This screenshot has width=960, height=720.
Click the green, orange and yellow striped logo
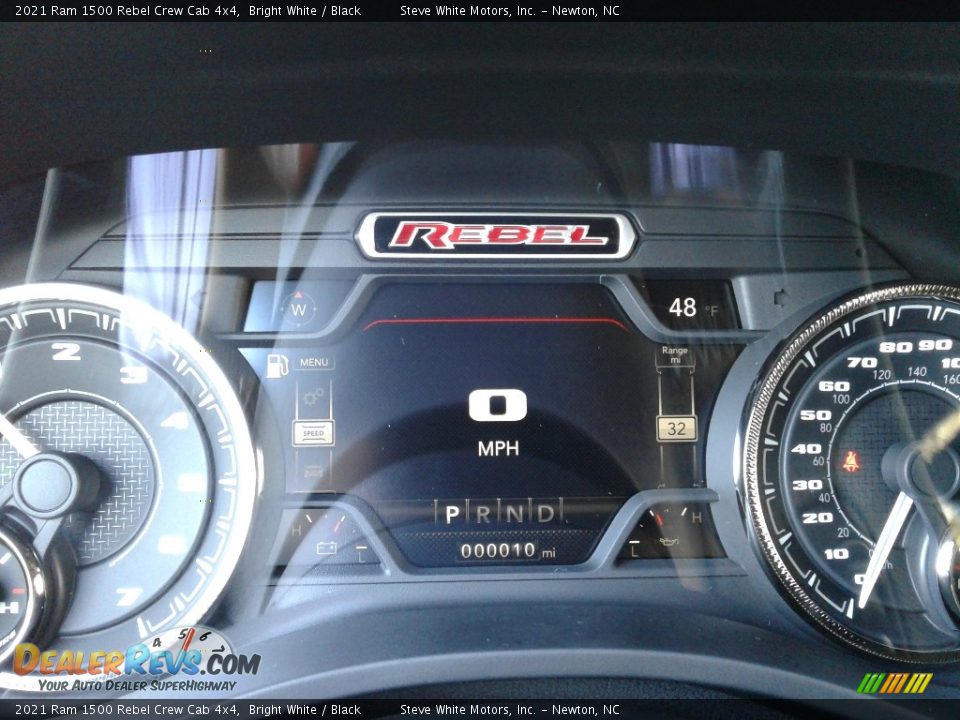click(x=894, y=683)
